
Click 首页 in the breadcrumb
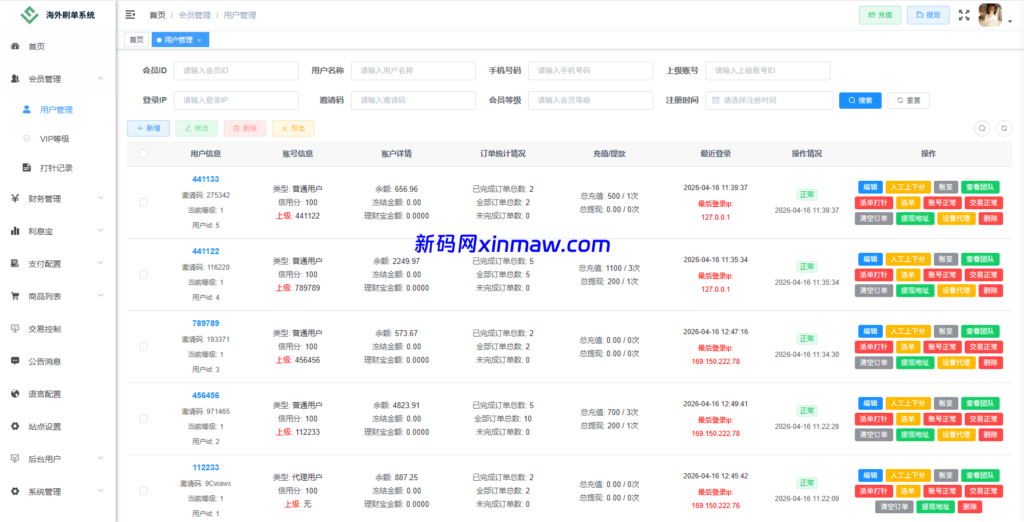point(157,15)
